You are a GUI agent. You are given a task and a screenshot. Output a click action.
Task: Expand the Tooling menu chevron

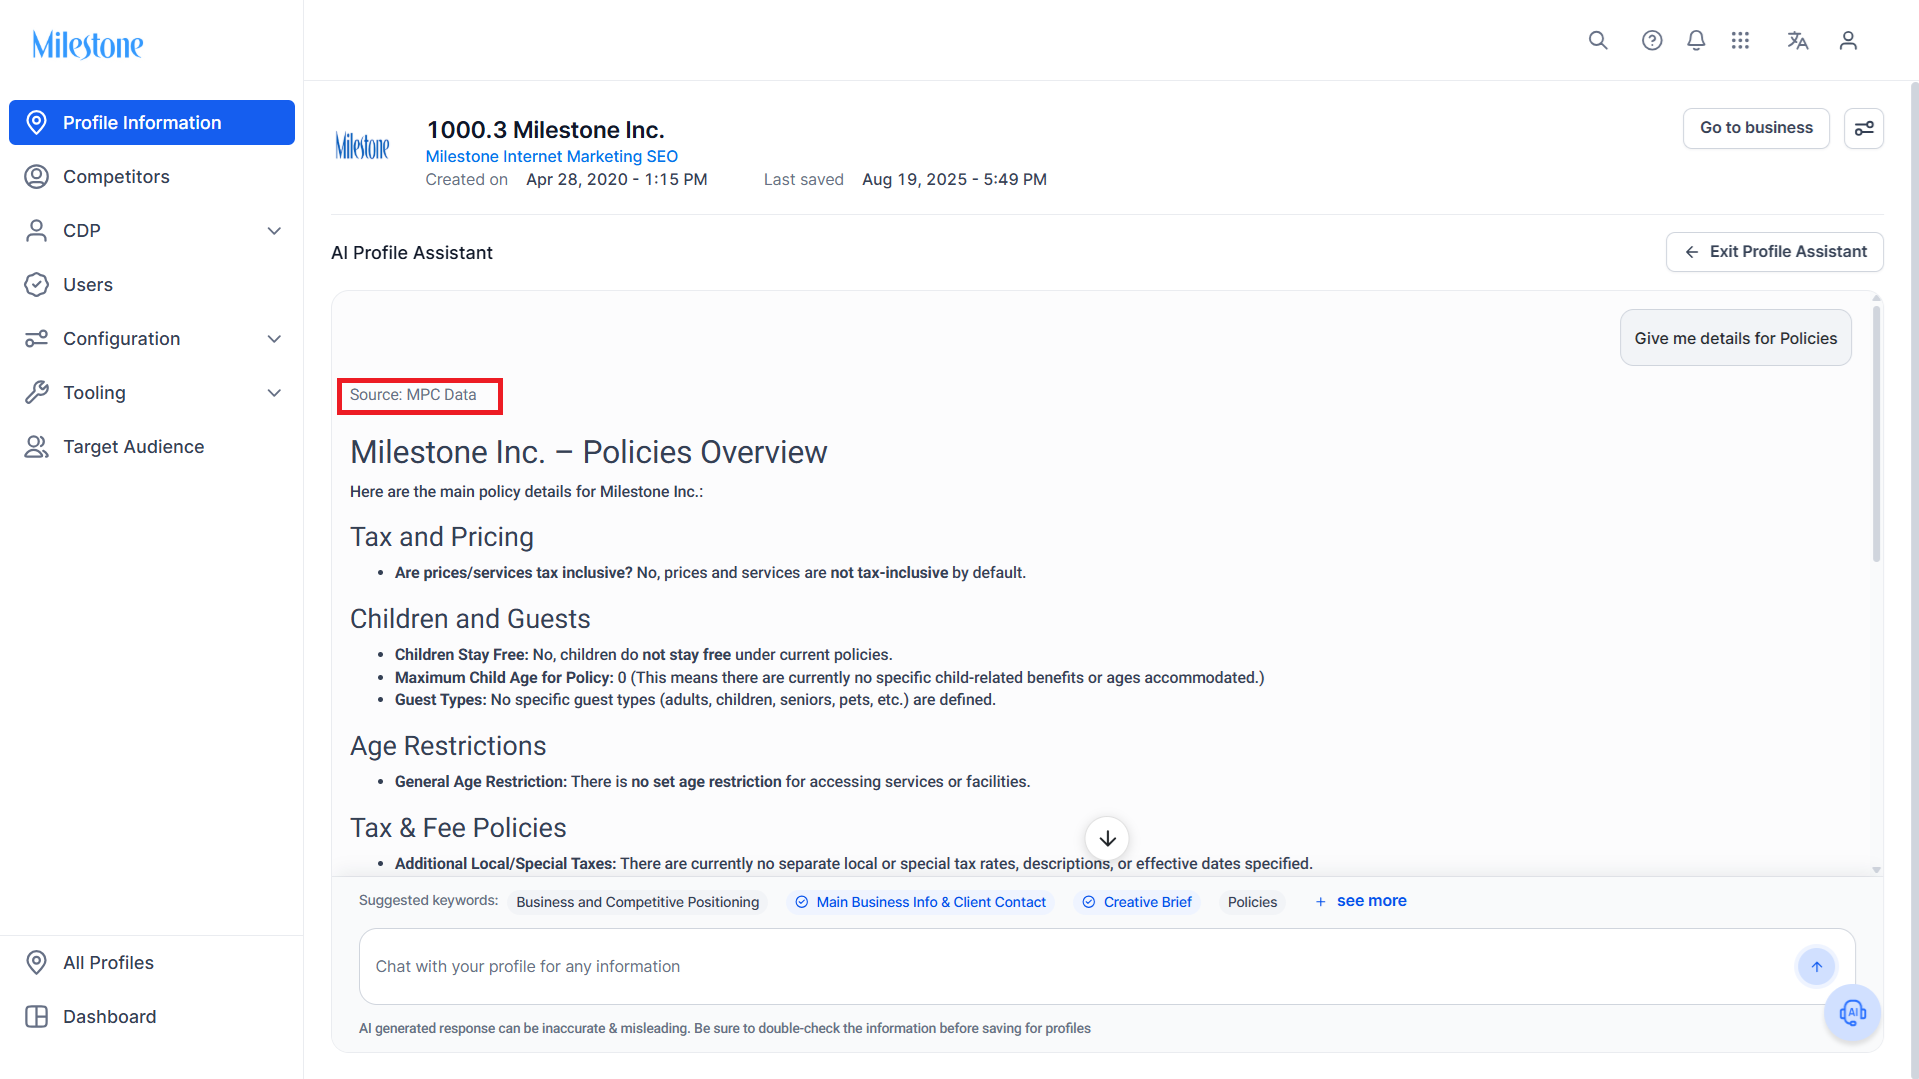pos(274,393)
